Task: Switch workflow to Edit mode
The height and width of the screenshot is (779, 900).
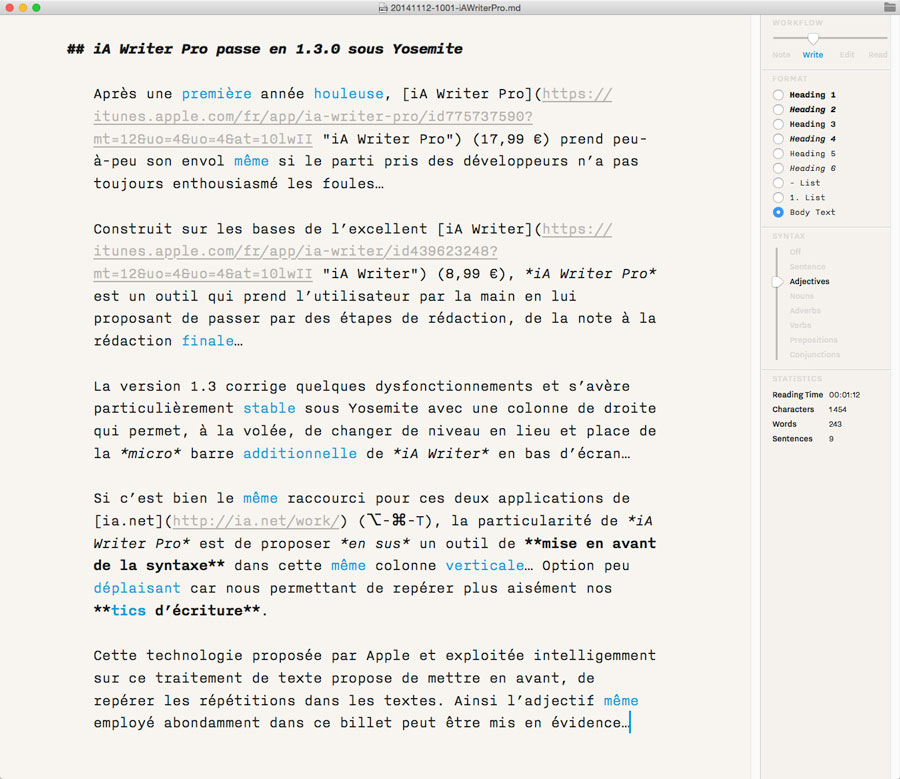Action: (847, 55)
